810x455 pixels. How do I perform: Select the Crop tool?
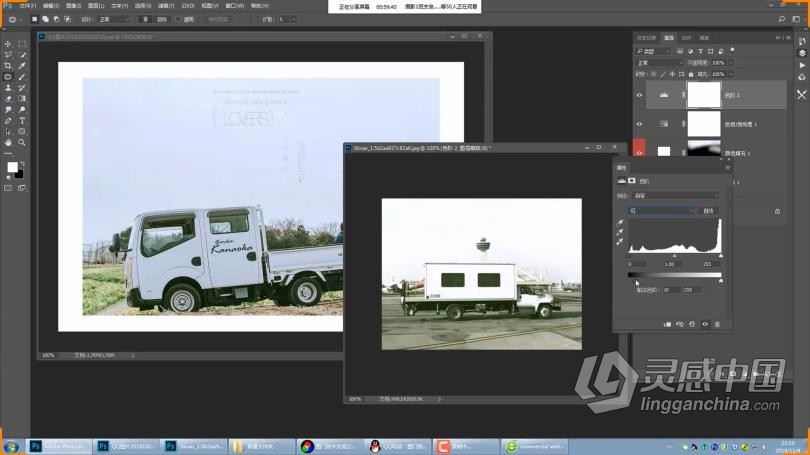(x=8, y=66)
